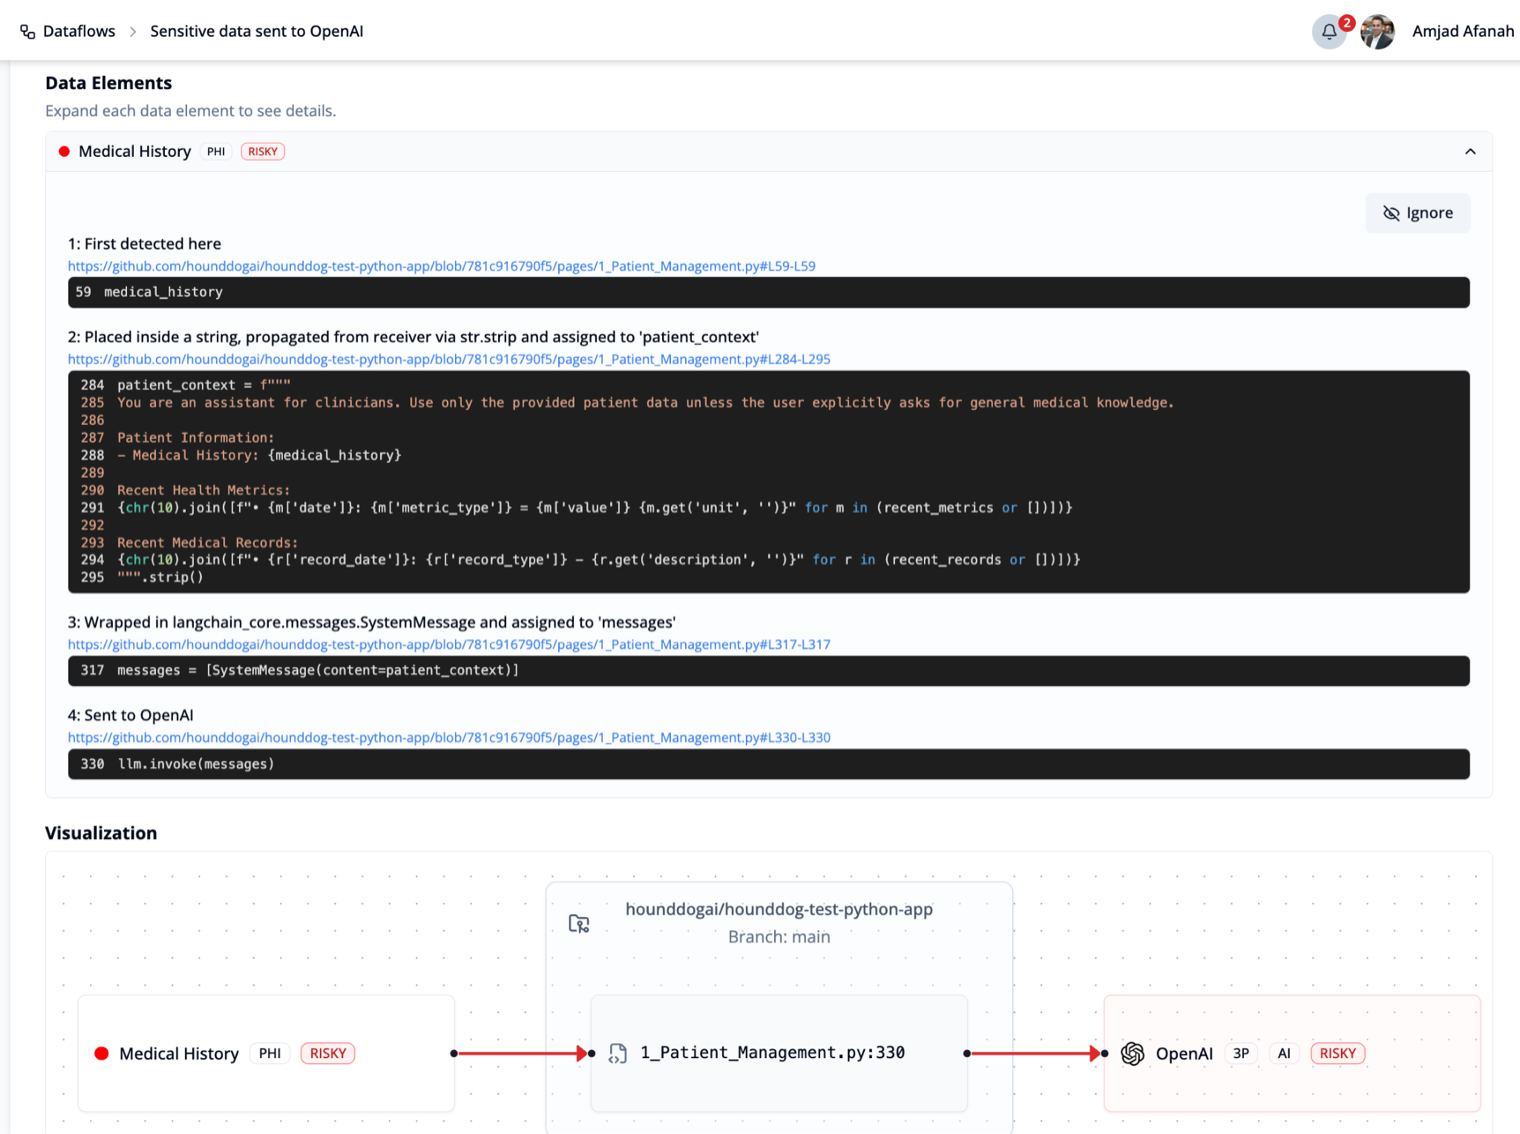1520x1134 pixels.
Task: Click the '4: Sent to OpenAI' step label
Action: pyautogui.click(x=131, y=715)
